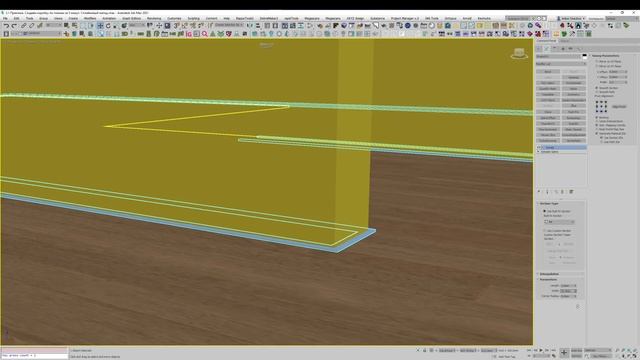The image size is (640, 360).
Task: Toggle Gen. Mapping Coords checkbox
Action: [597, 125]
